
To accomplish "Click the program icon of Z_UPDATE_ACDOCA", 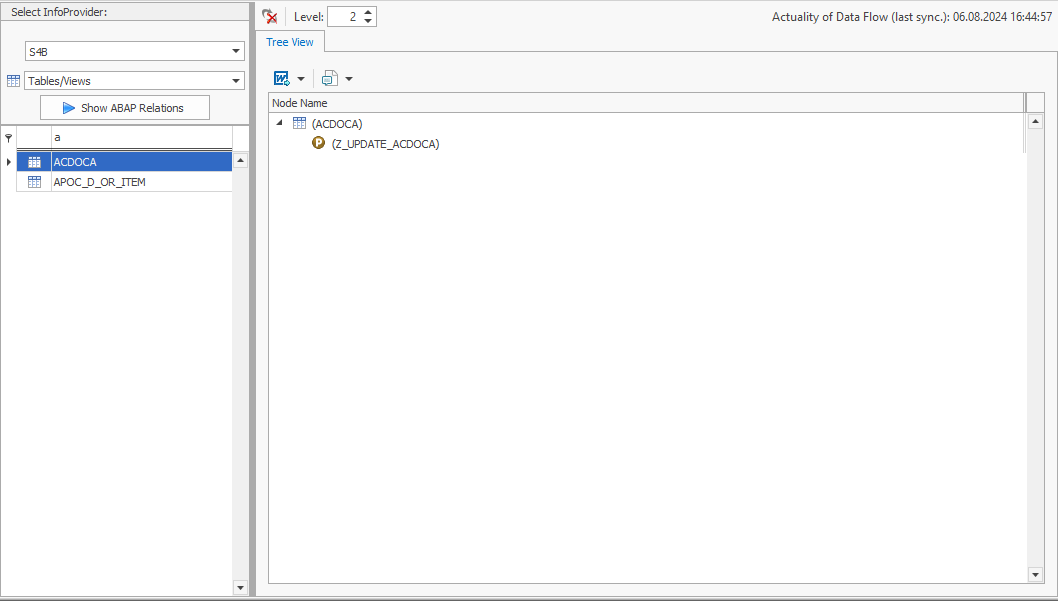I will 319,144.
